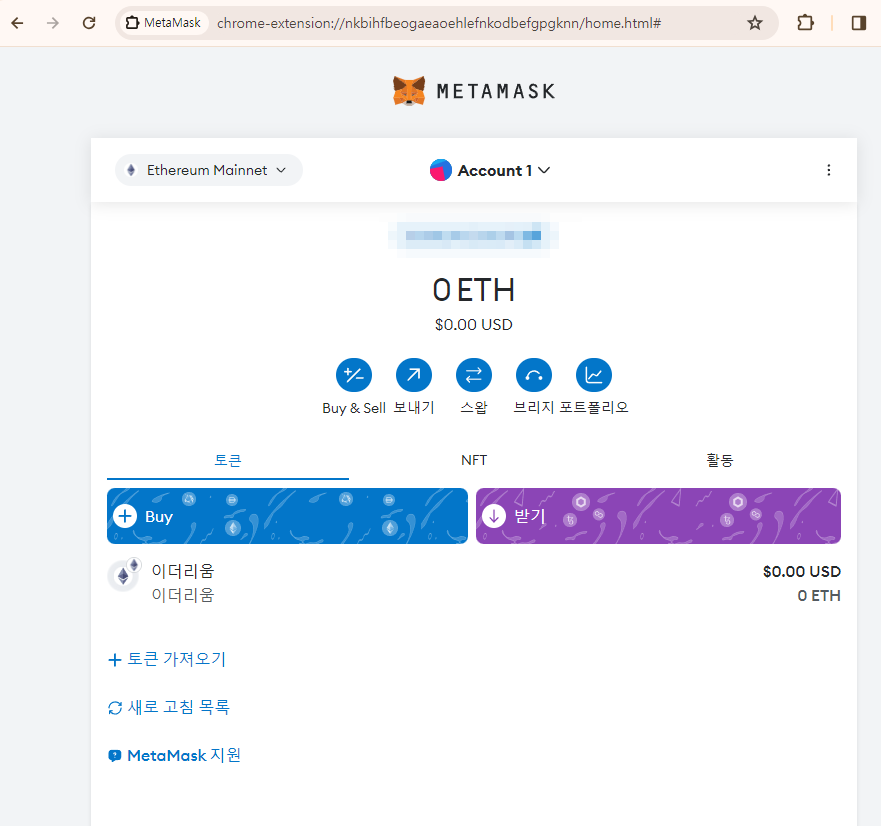The width and height of the screenshot is (881, 826).
Task: Click the purple 받기 (Receive) banner
Action: (x=658, y=515)
